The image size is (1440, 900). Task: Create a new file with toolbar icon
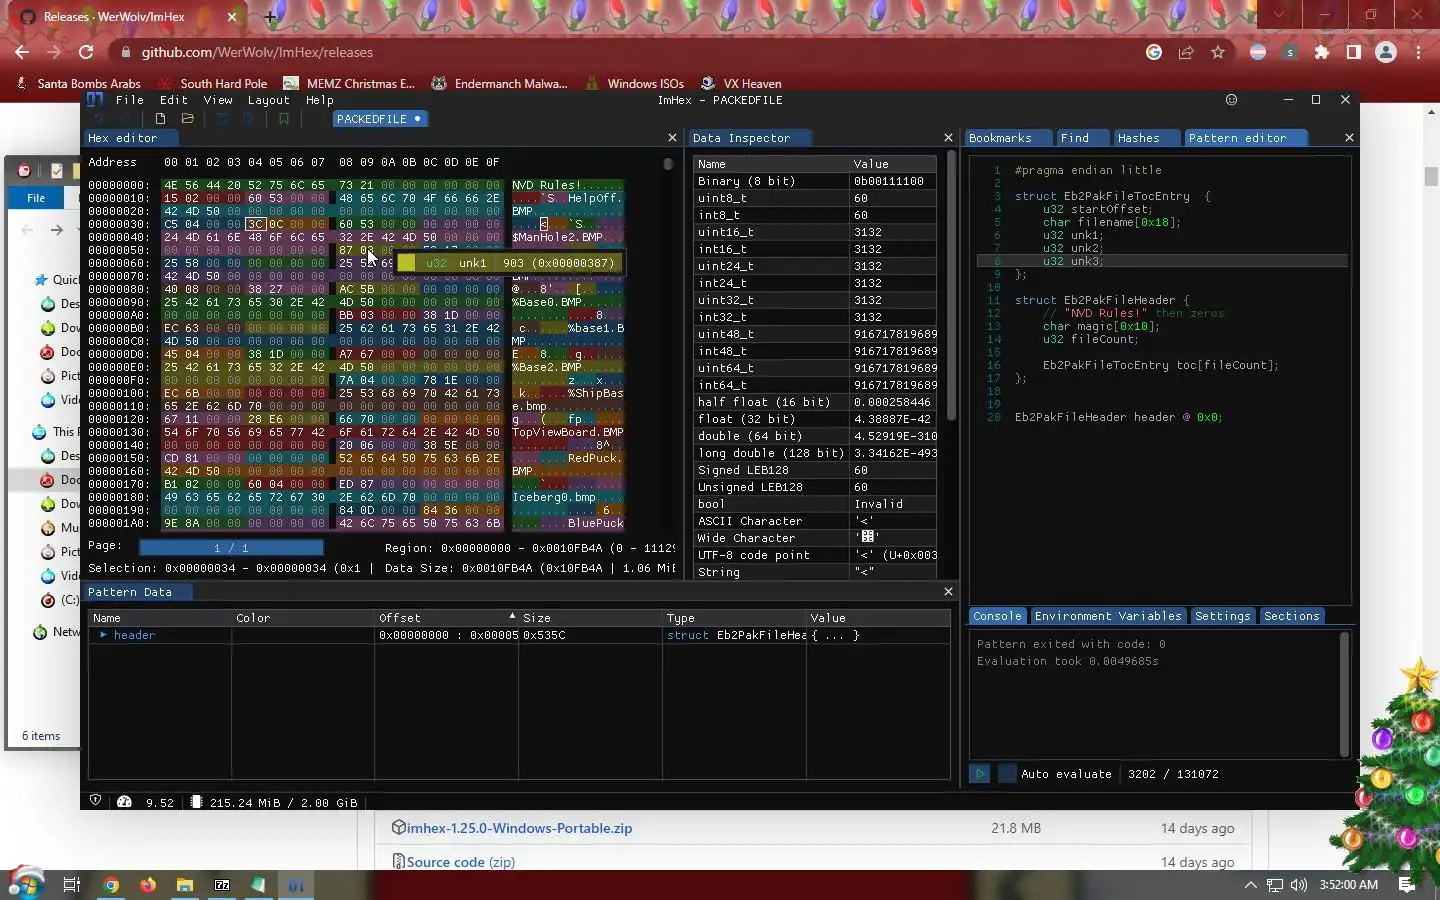pos(160,119)
